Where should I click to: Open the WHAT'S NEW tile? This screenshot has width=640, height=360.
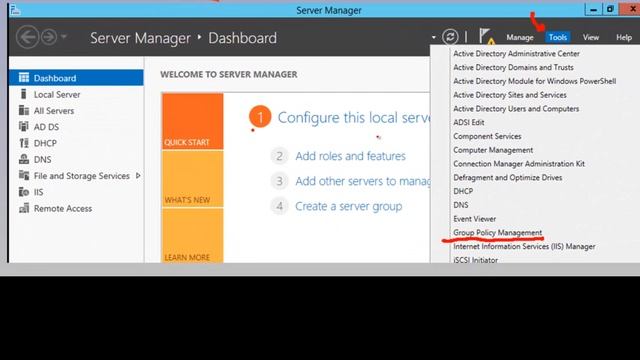192,179
